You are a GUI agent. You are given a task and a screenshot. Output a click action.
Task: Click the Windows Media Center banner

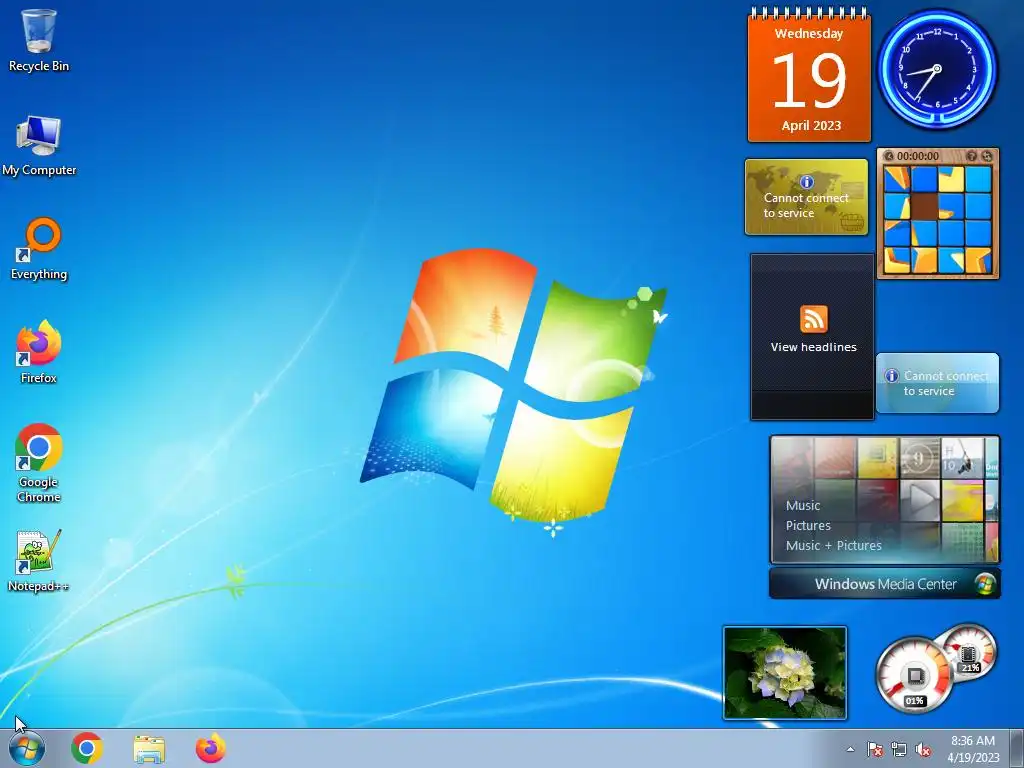[x=885, y=584]
